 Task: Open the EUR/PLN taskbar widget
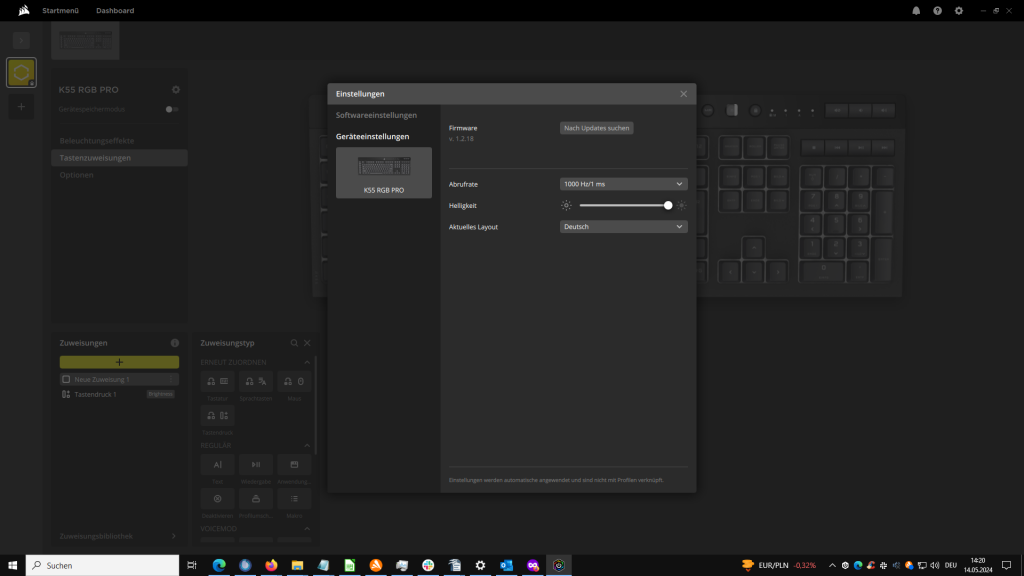[x=778, y=566]
